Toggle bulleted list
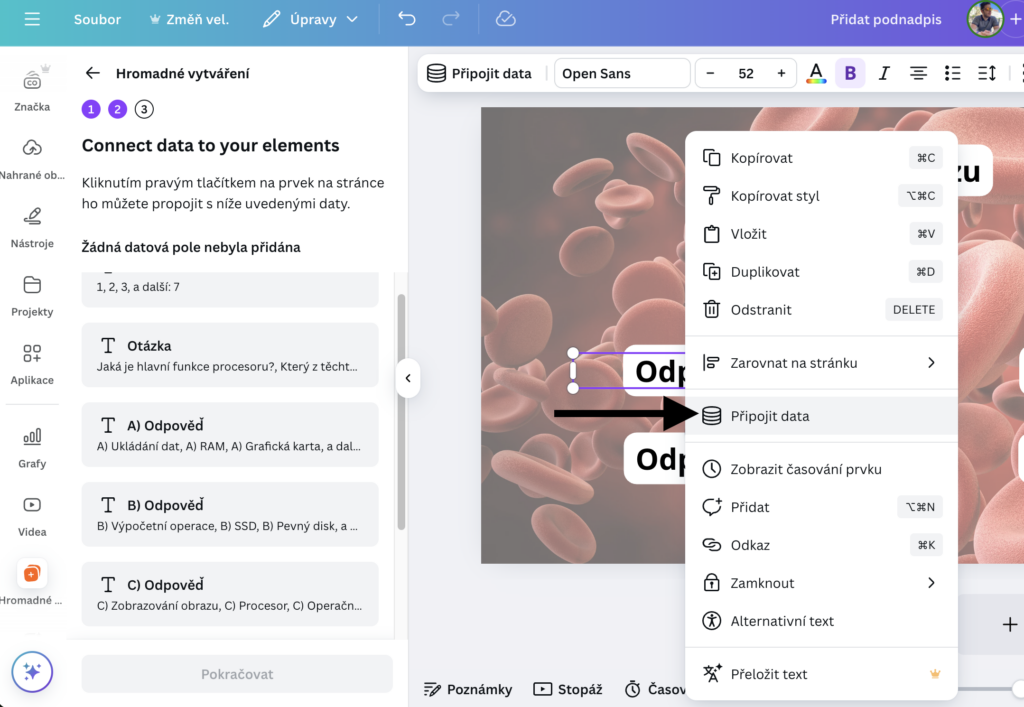This screenshot has width=1024, height=707. [x=953, y=73]
